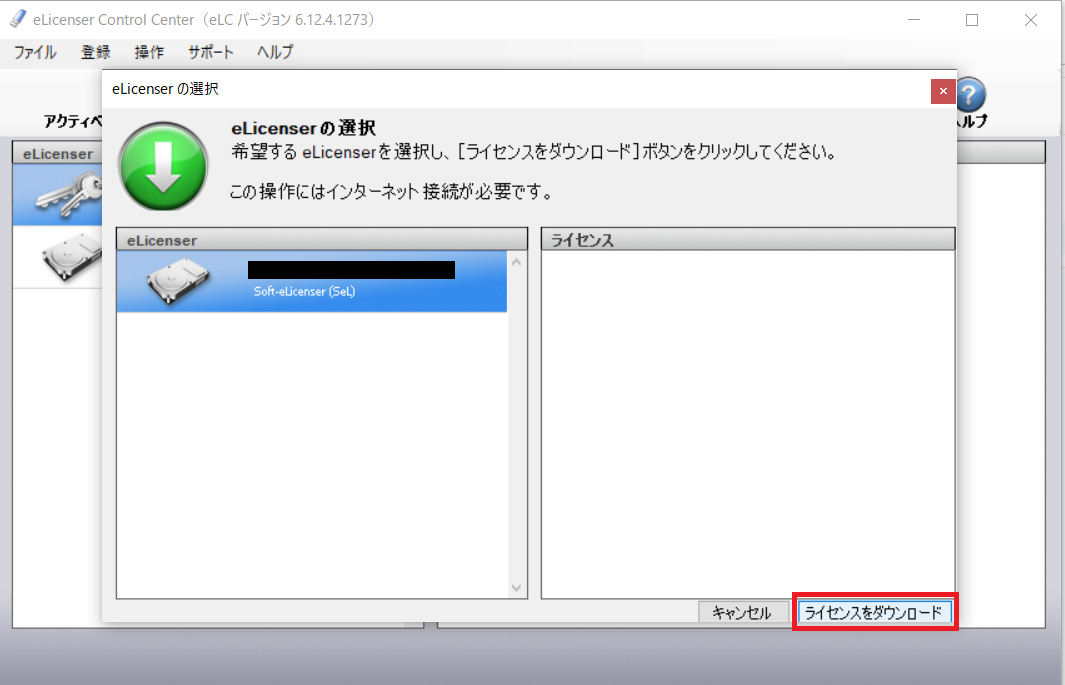Screen dimensions: 1065x685
Task: Open the サポート menu
Action: (x=210, y=52)
